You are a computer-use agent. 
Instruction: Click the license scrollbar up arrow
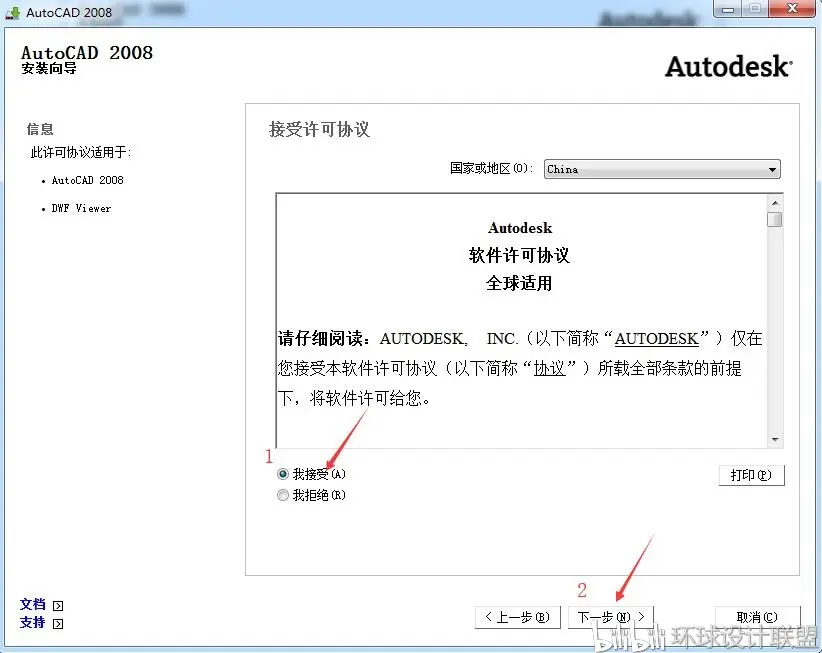pos(775,203)
